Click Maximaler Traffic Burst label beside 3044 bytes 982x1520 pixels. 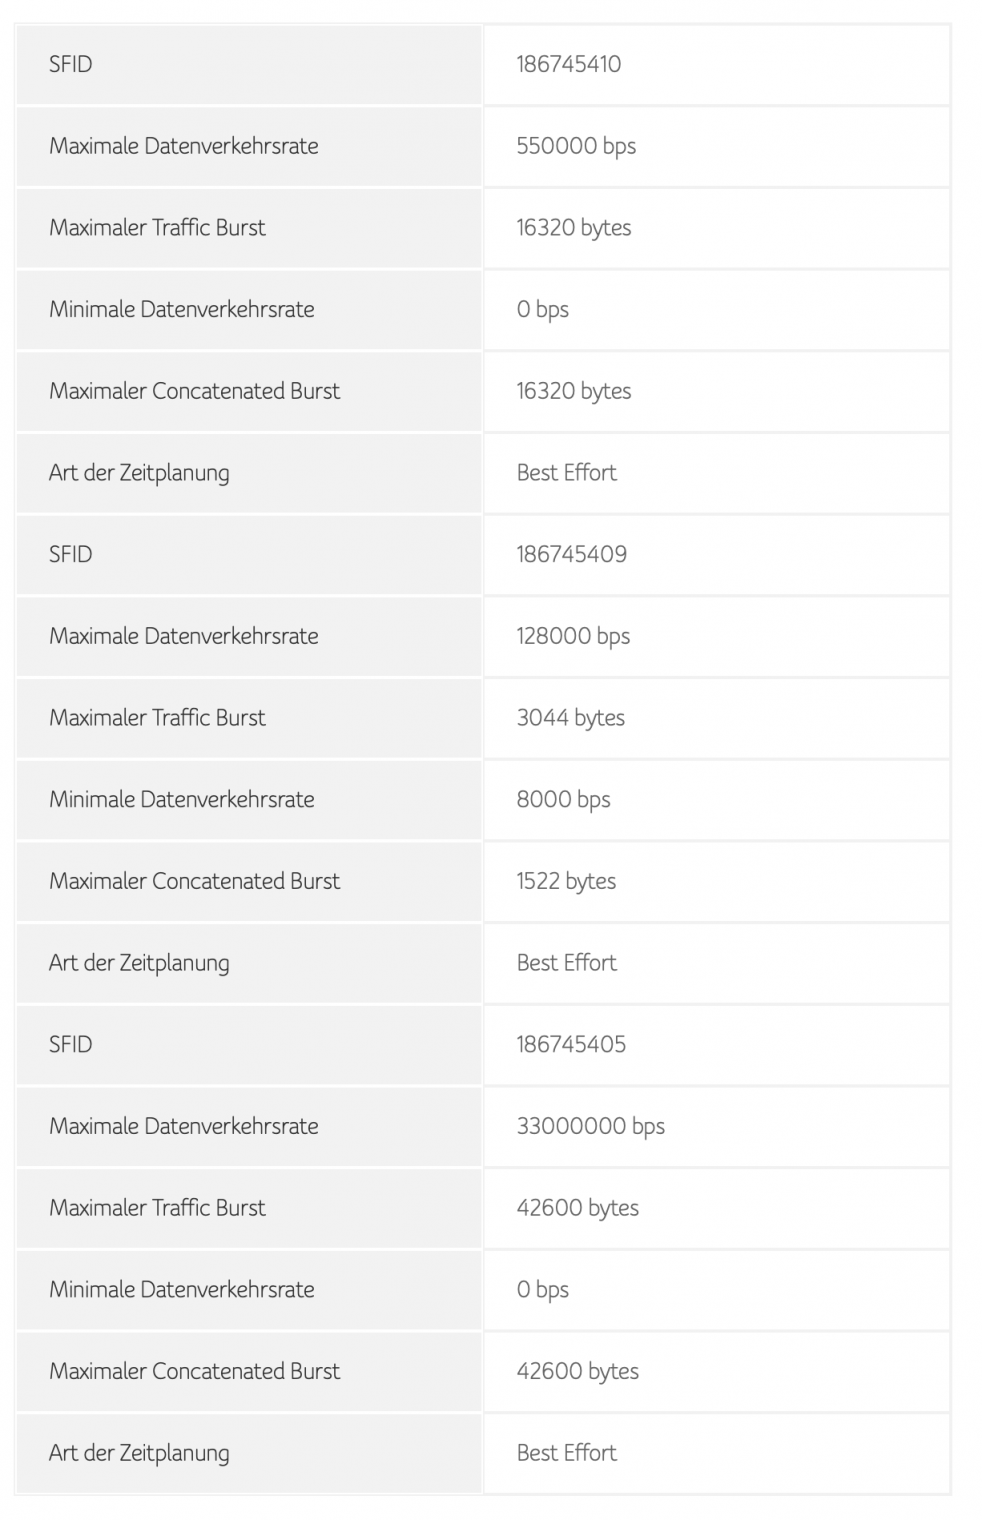(x=157, y=718)
